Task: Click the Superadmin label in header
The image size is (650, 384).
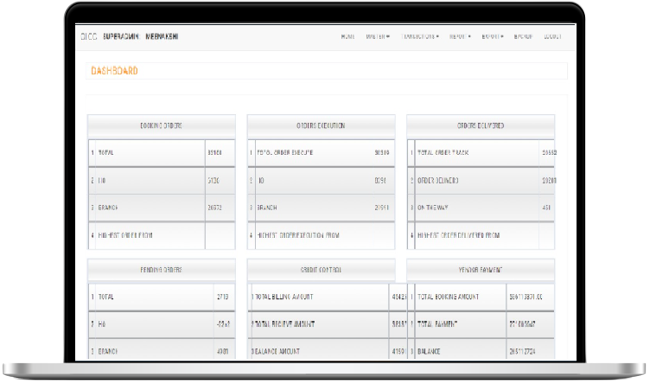Action: [x=121, y=36]
